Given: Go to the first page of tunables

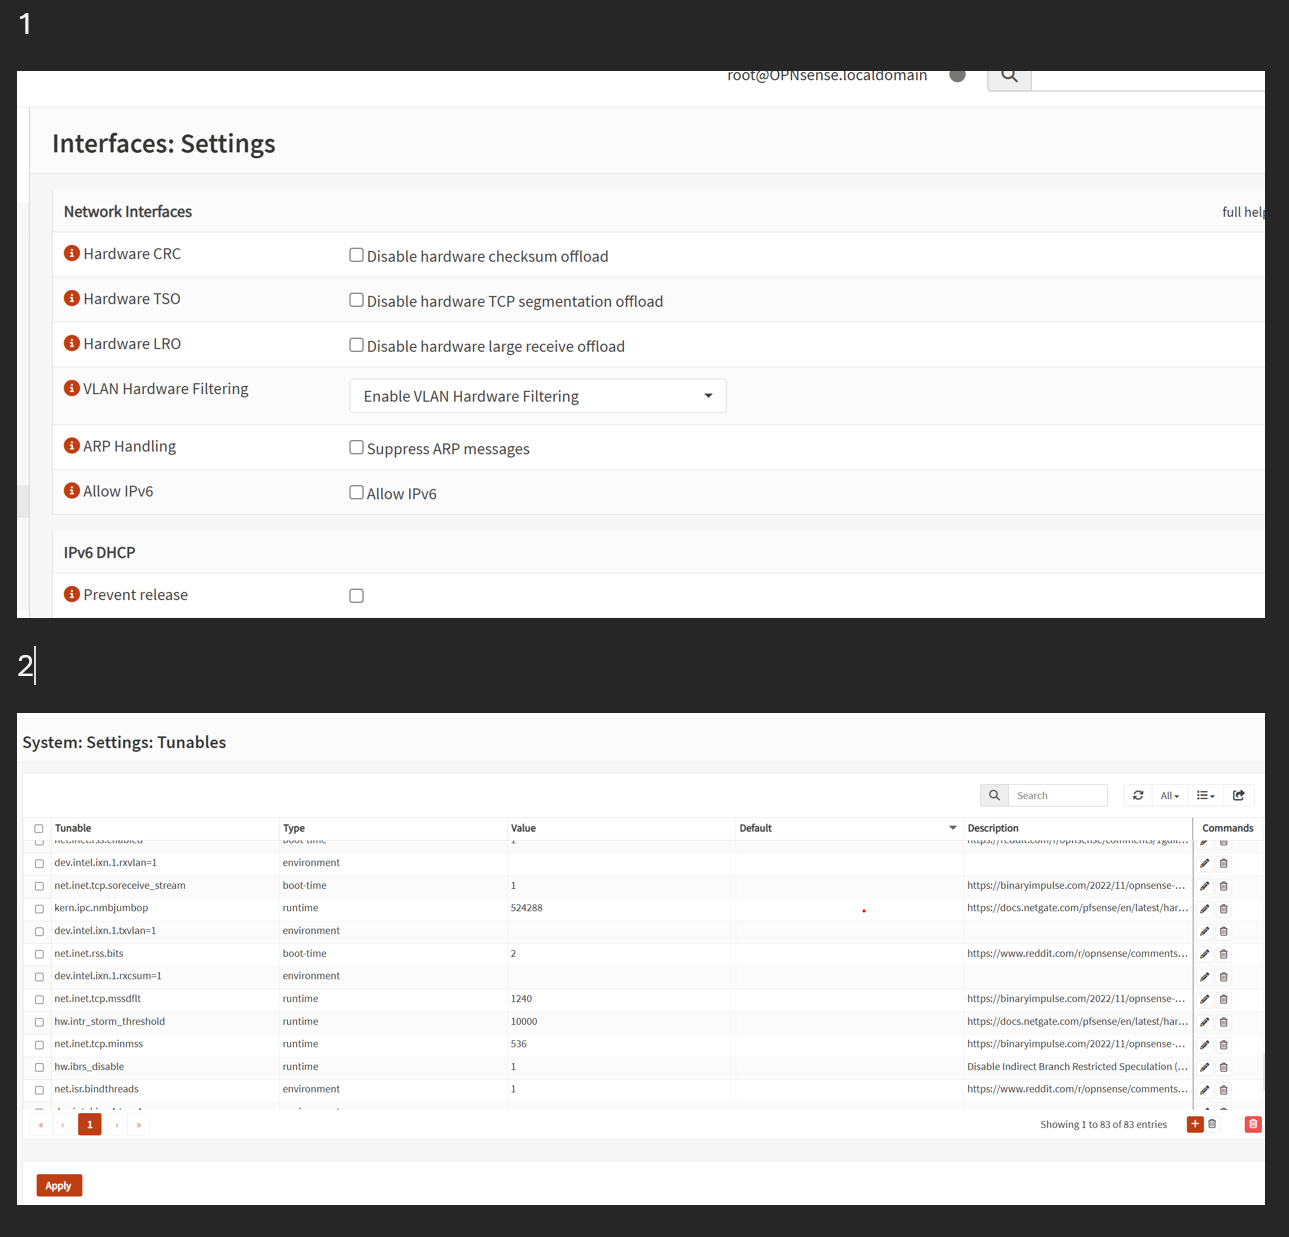Looking at the screenshot, I should click(41, 1124).
